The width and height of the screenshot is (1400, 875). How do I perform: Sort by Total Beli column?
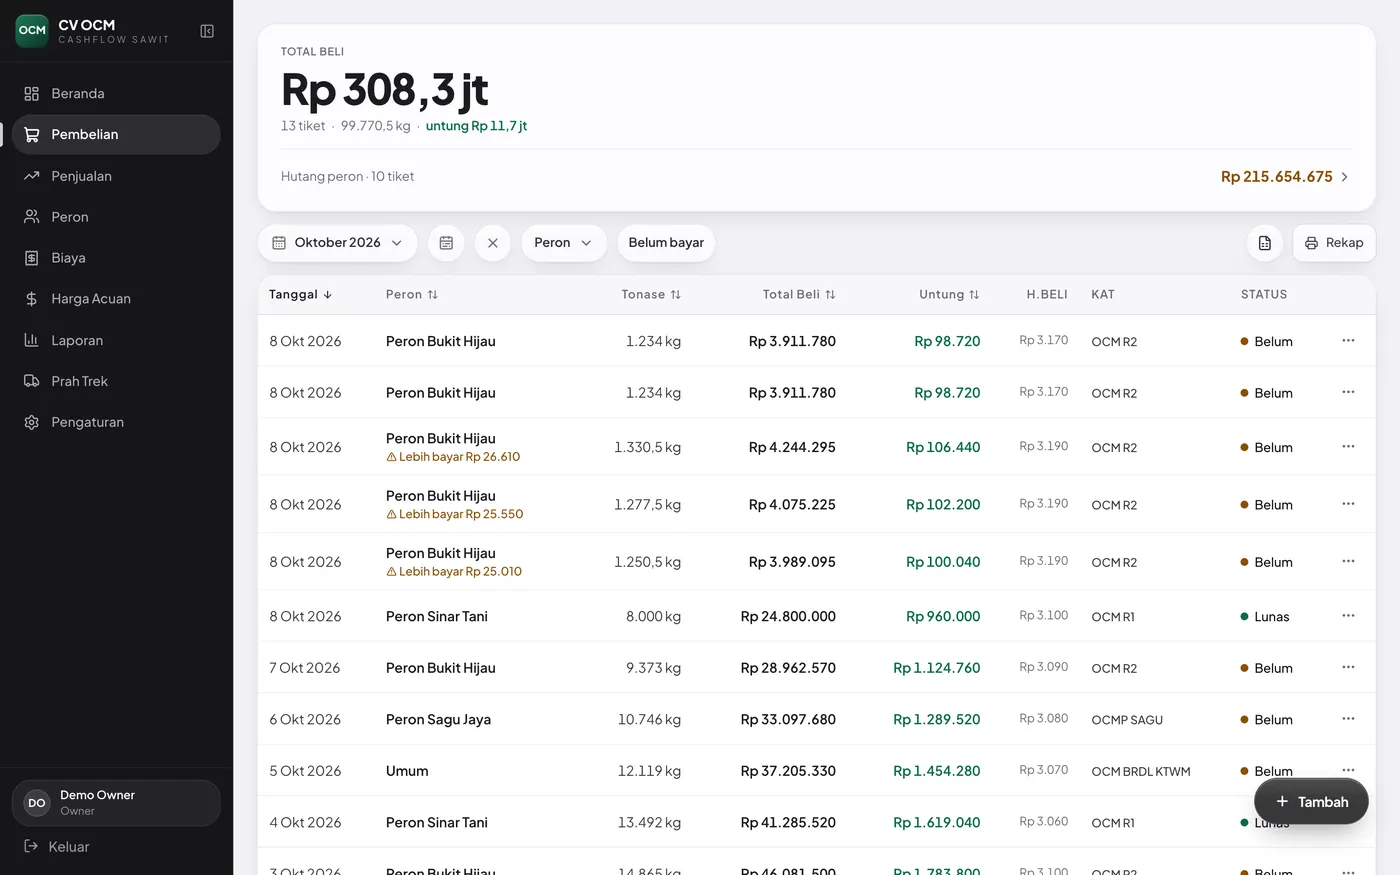point(799,295)
